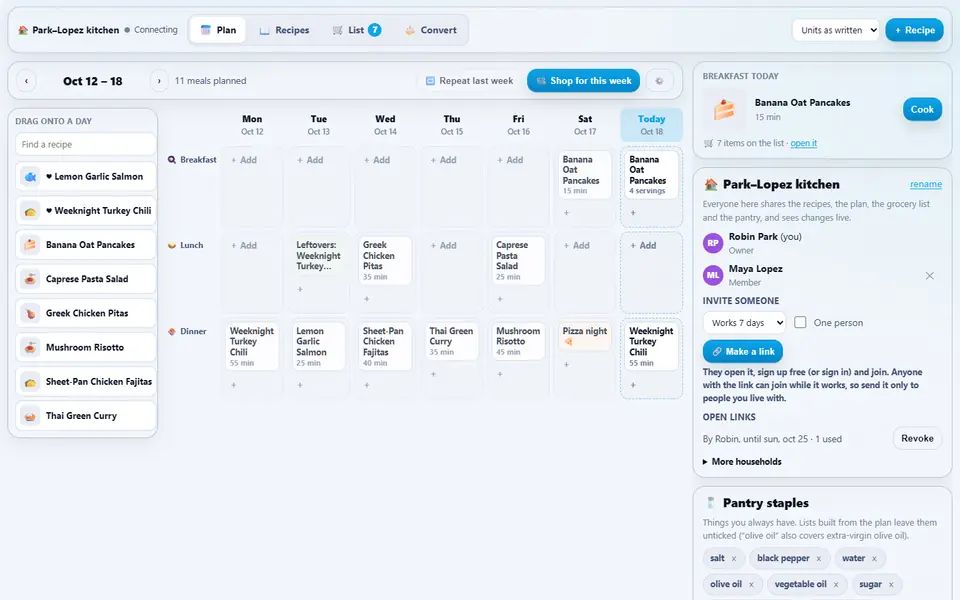960x600 pixels.
Task: Click the Lemon Garlic Salmon fish icon
Action: pyautogui.click(x=30, y=176)
